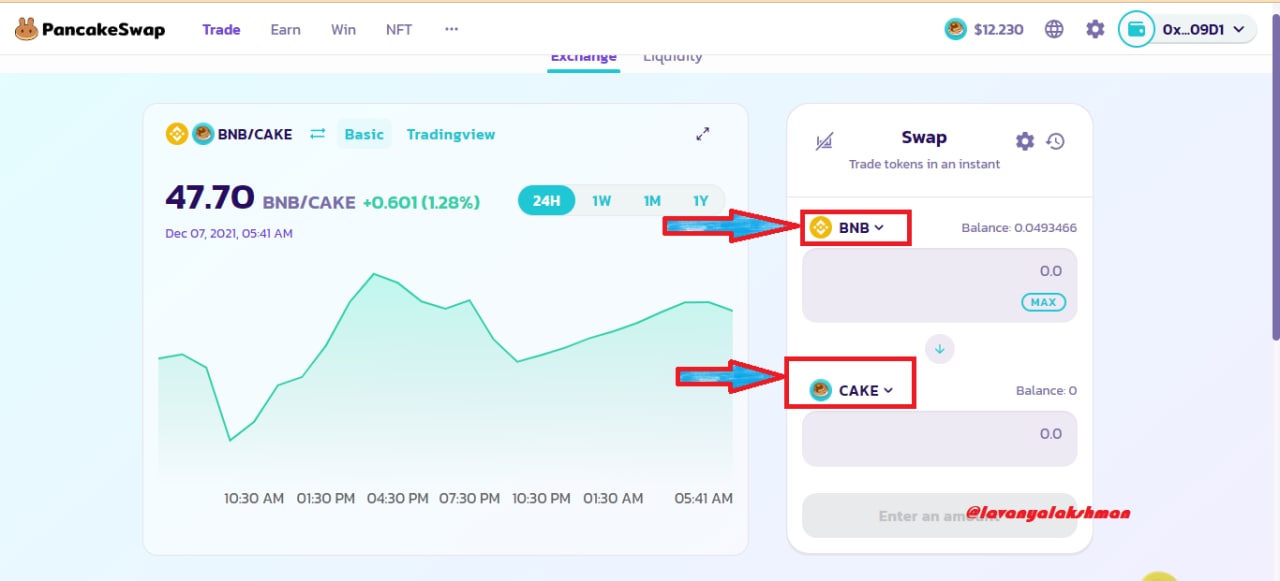Open the CAKE token selector dropdown

(x=851, y=391)
